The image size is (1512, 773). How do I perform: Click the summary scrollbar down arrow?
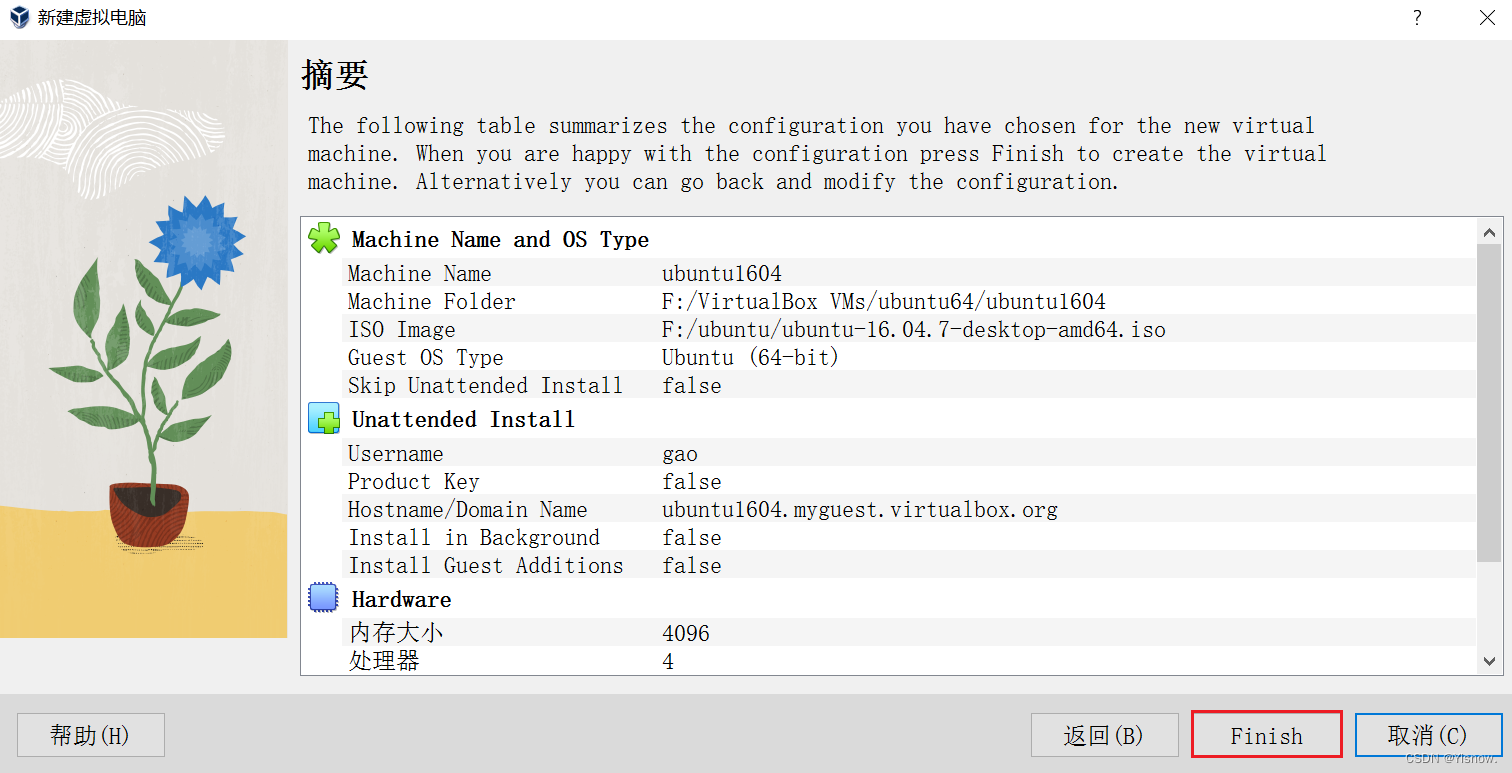click(x=1489, y=661)
